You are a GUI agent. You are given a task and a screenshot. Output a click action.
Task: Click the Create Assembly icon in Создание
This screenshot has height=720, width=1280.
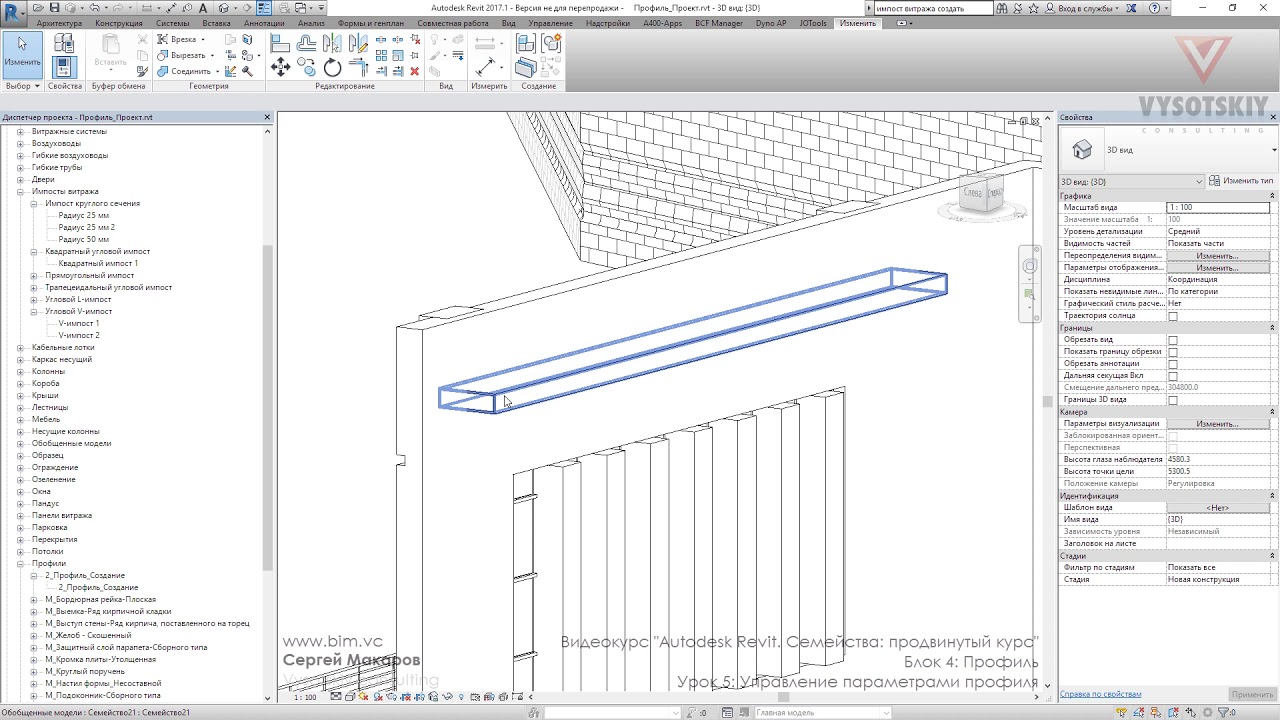click(525, 43)
